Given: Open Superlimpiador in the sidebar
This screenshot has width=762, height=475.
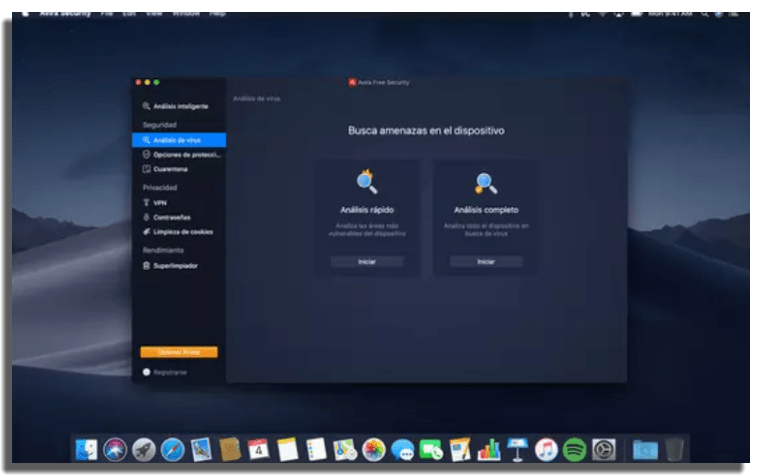Looking at the screenshot, I should (170, 265).
